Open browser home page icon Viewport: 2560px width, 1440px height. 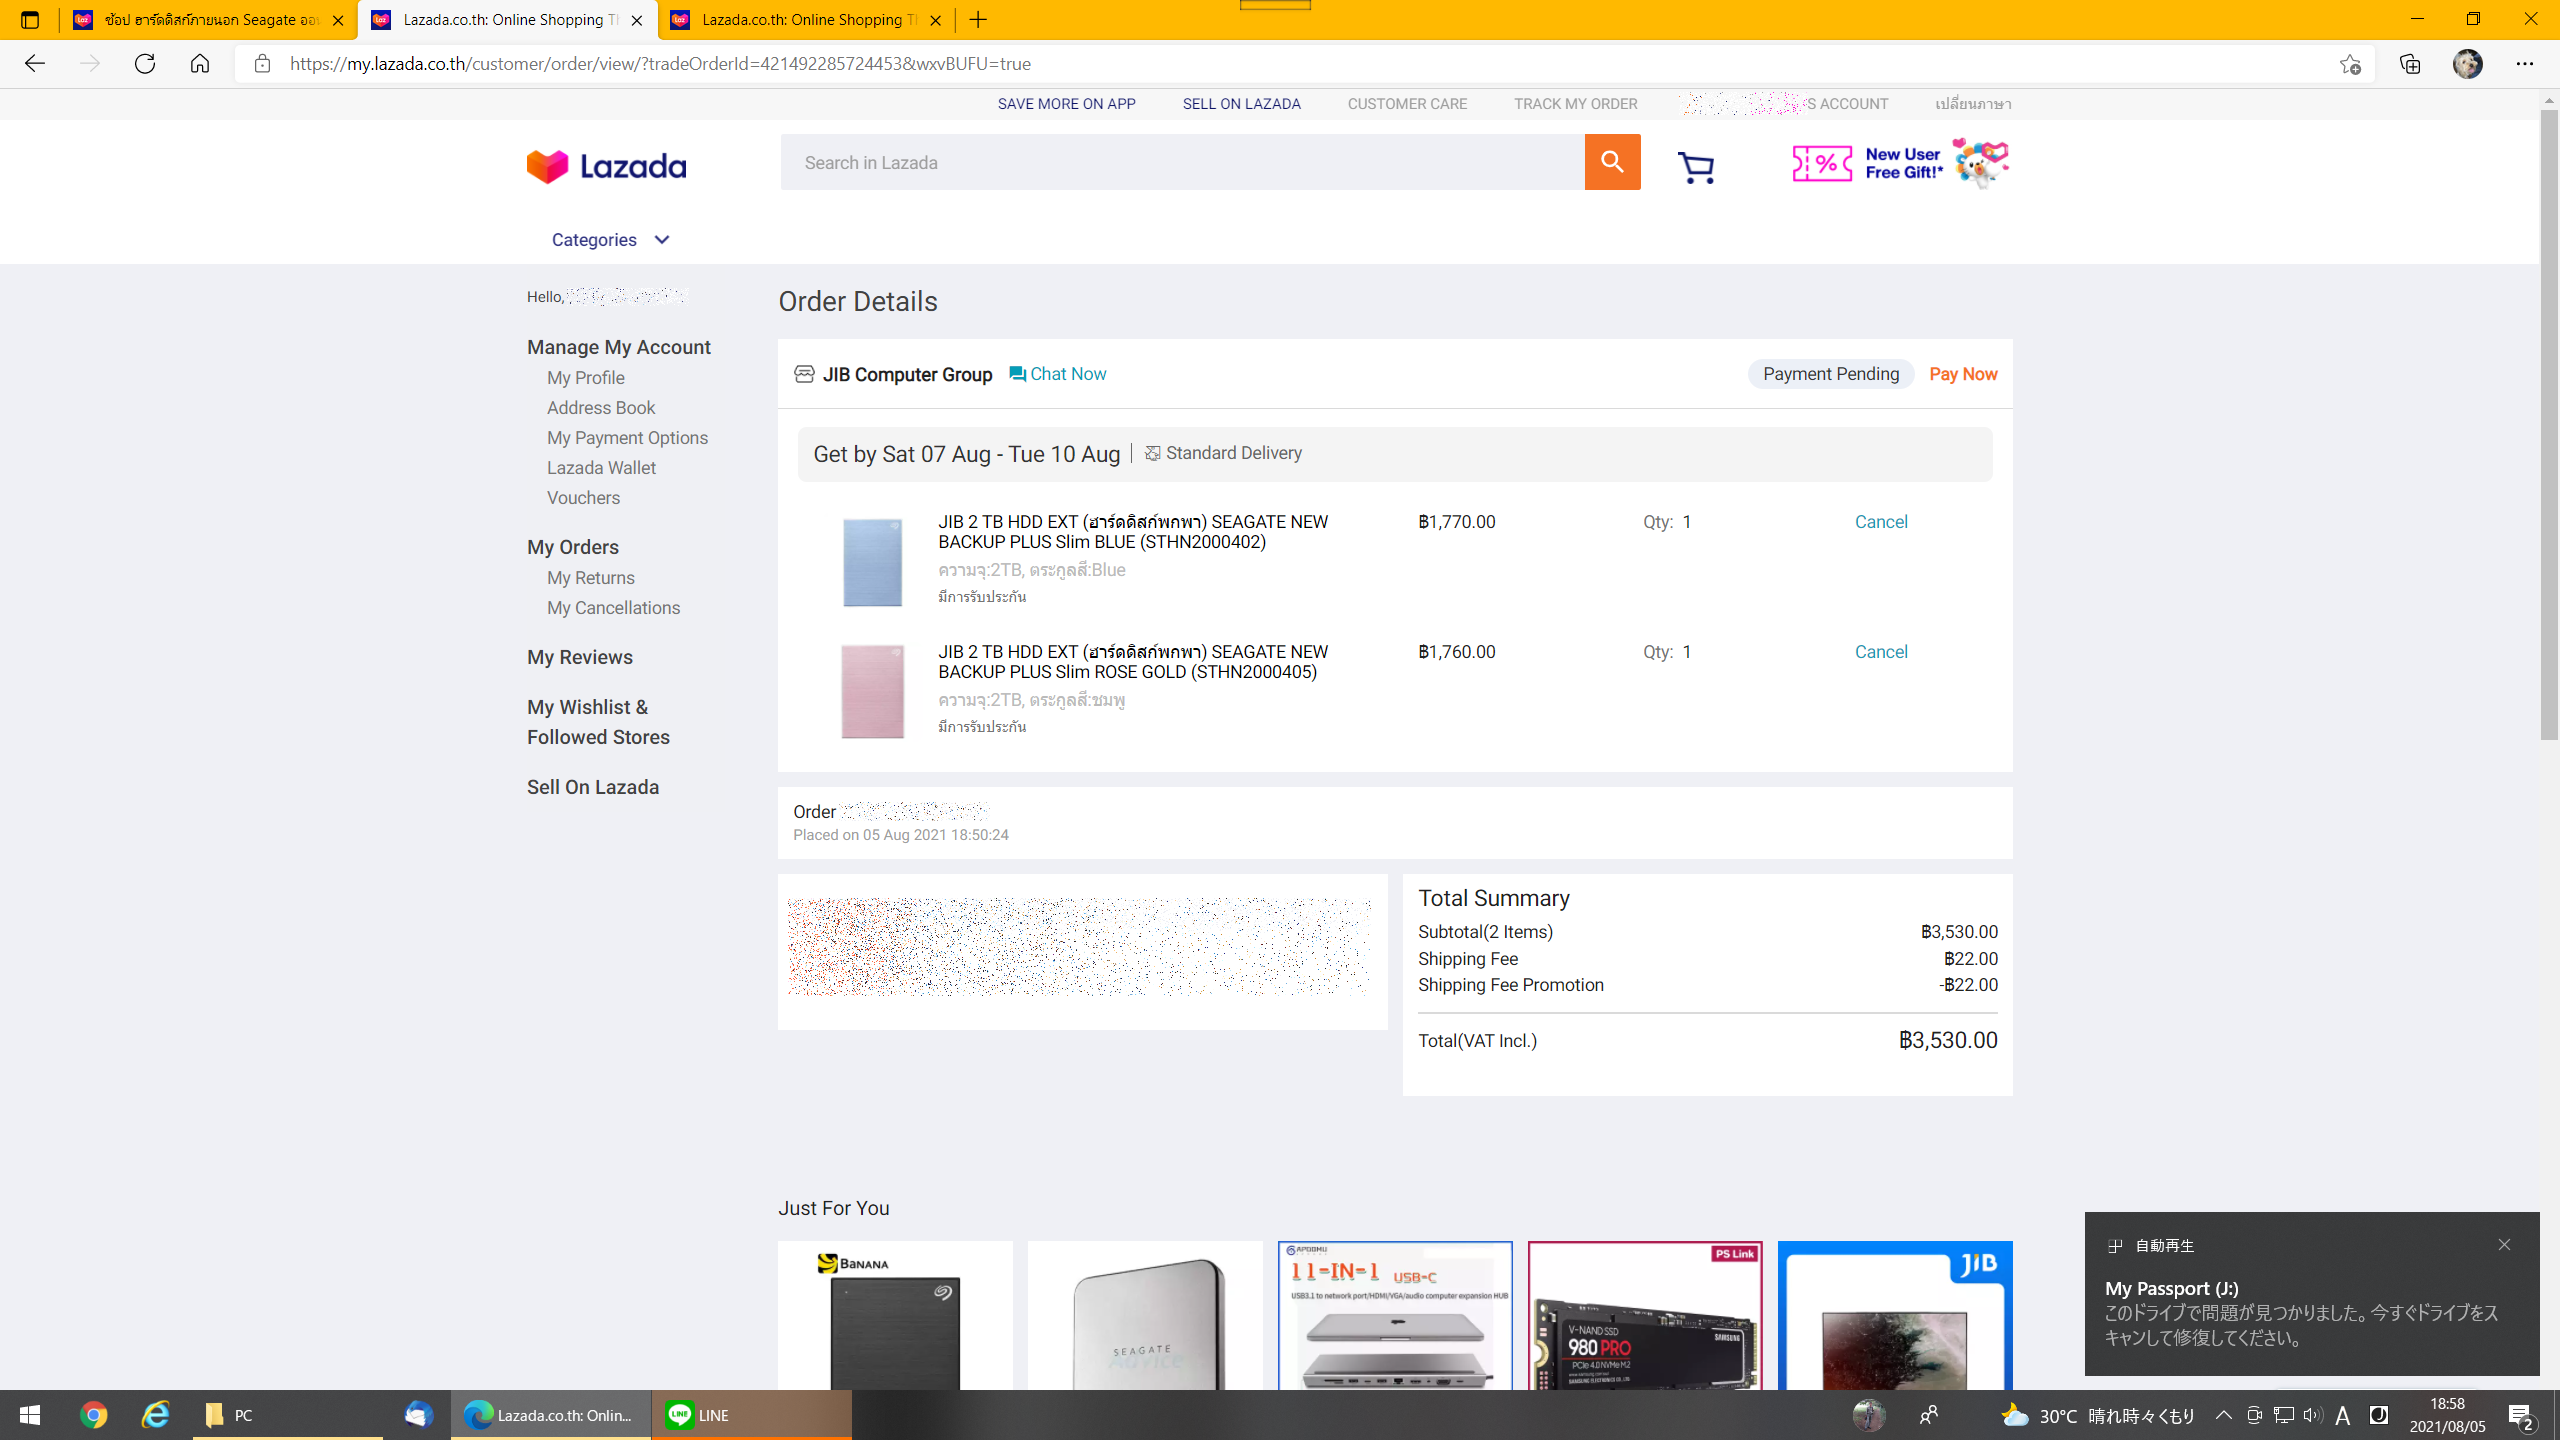[200, 64]
